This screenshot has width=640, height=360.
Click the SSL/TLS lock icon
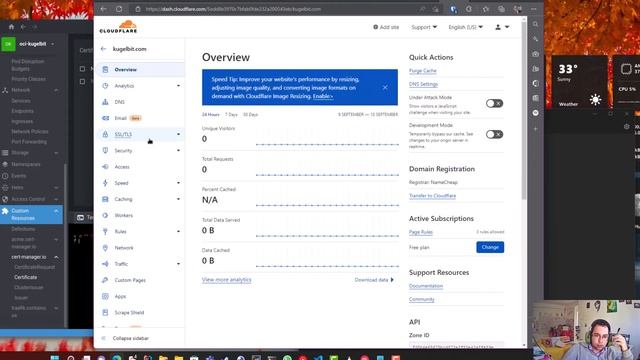105,134
